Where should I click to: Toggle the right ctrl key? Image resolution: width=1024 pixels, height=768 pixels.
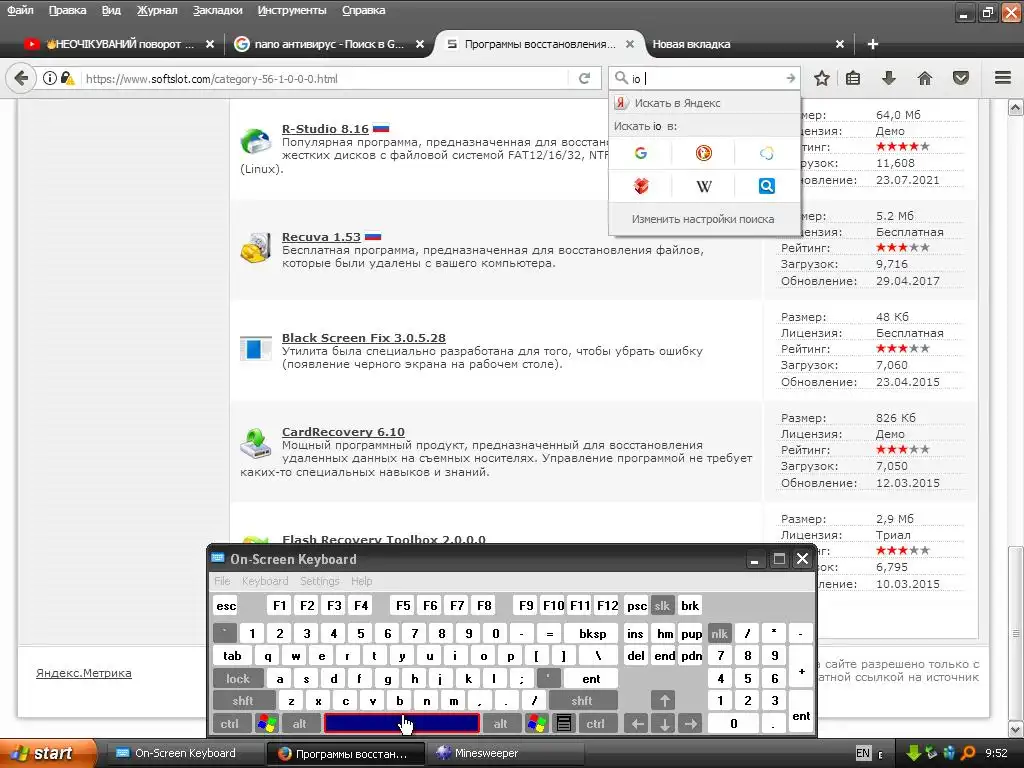(595, 724)
